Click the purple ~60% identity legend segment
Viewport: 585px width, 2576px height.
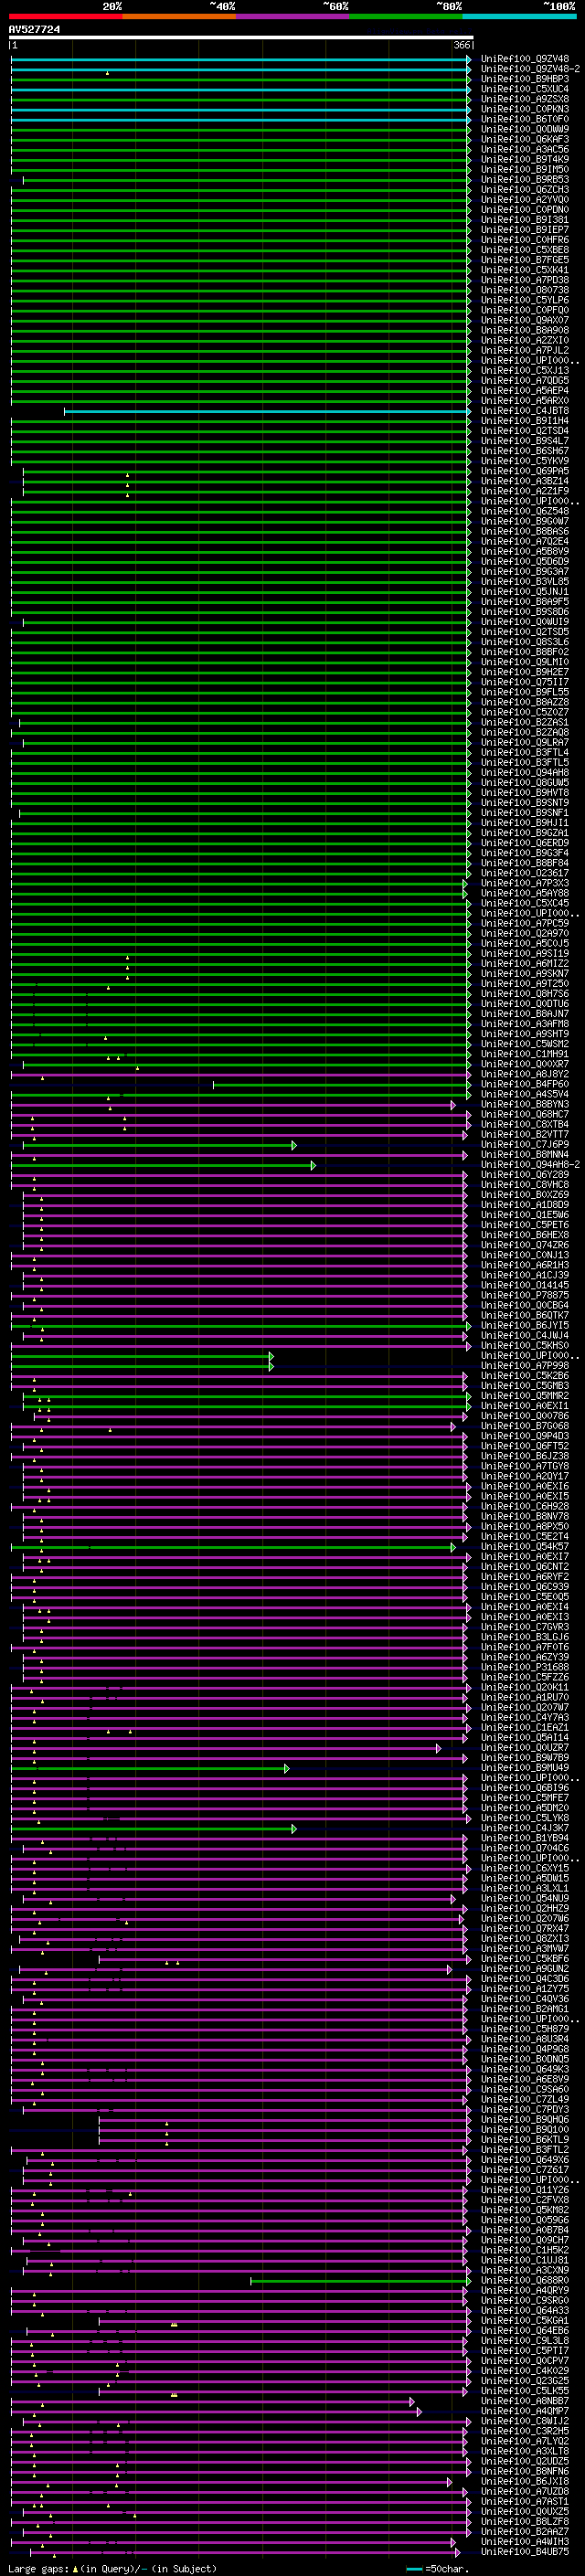(x=293, y=16)
